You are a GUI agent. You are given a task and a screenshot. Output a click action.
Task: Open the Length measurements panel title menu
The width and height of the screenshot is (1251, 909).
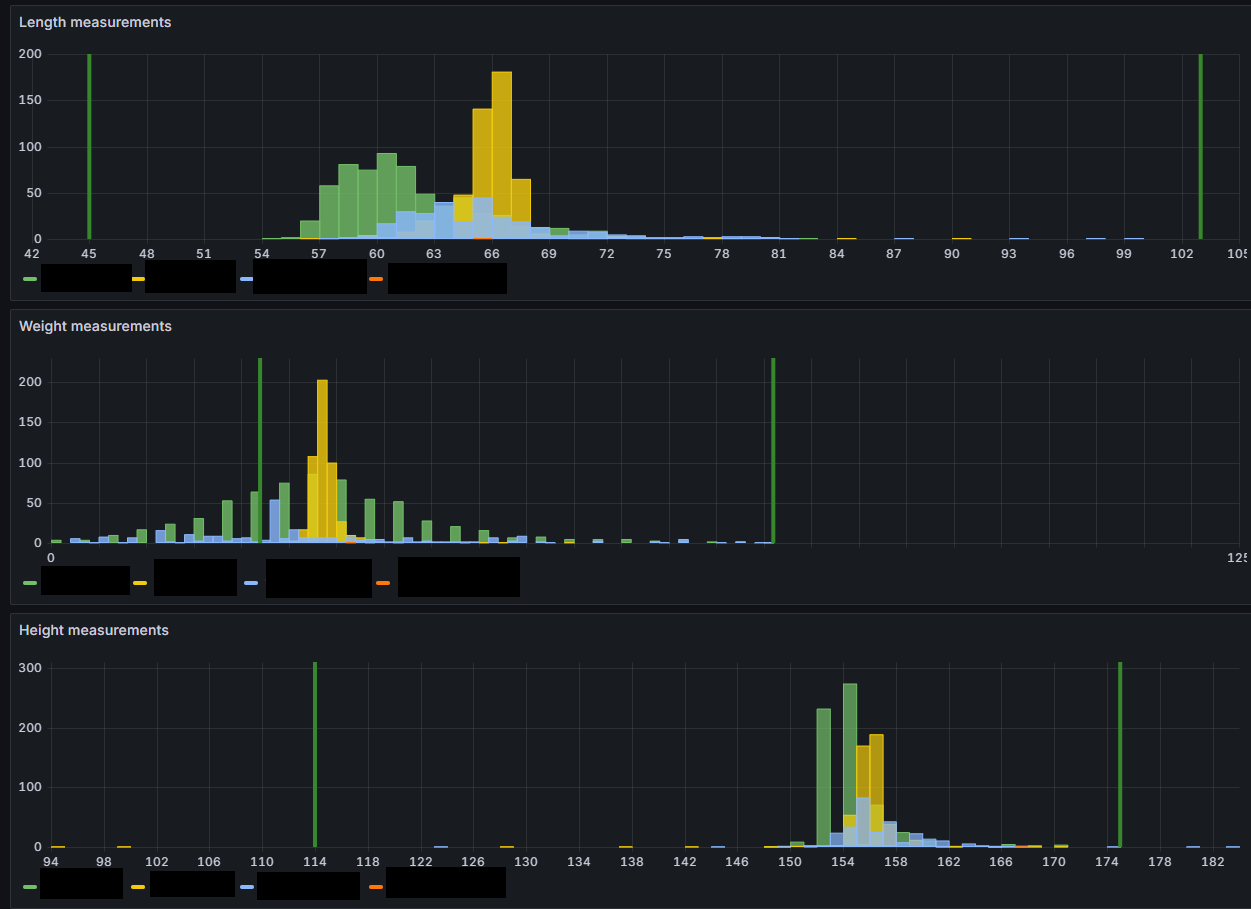(x=95, y=22)
